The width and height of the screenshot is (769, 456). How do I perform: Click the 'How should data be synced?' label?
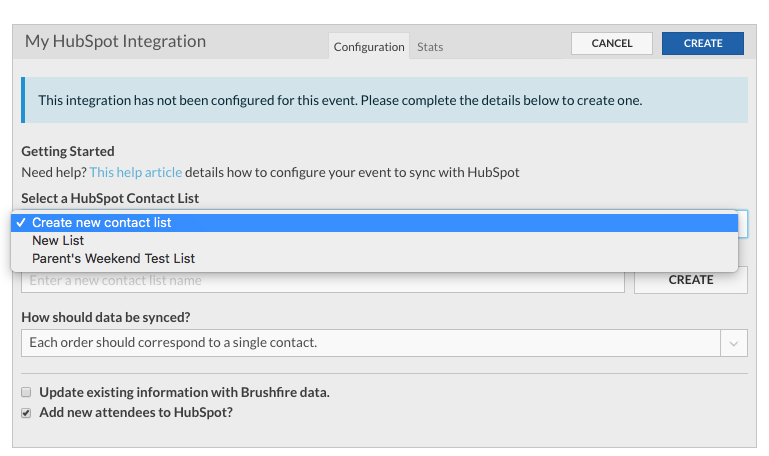click(105, 317)
